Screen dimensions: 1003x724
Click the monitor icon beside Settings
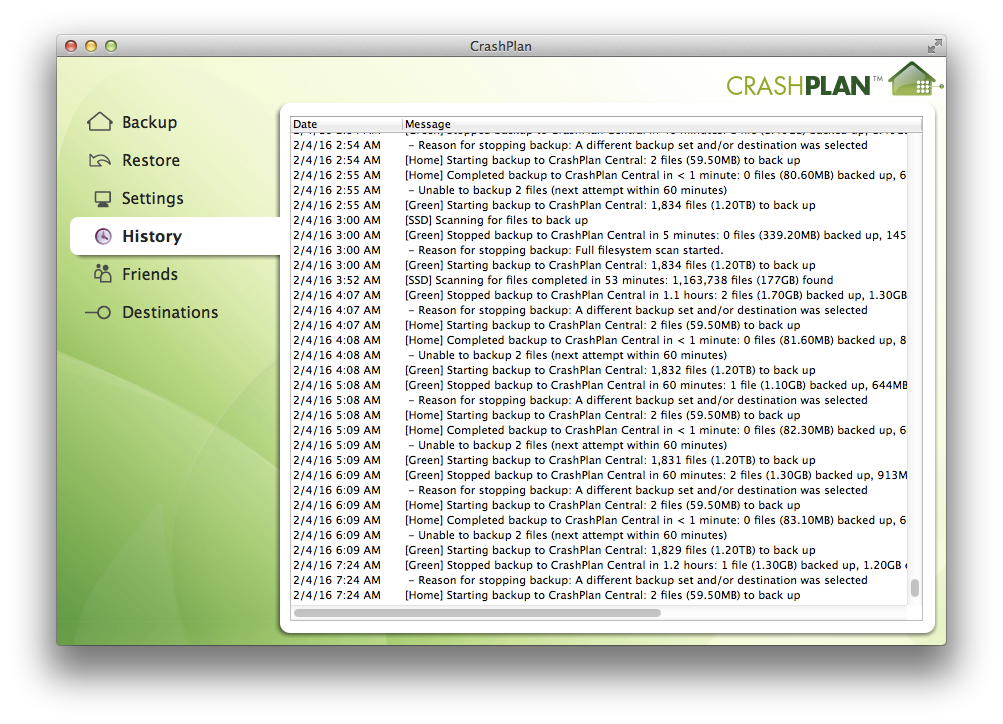(x=102, y=199)
